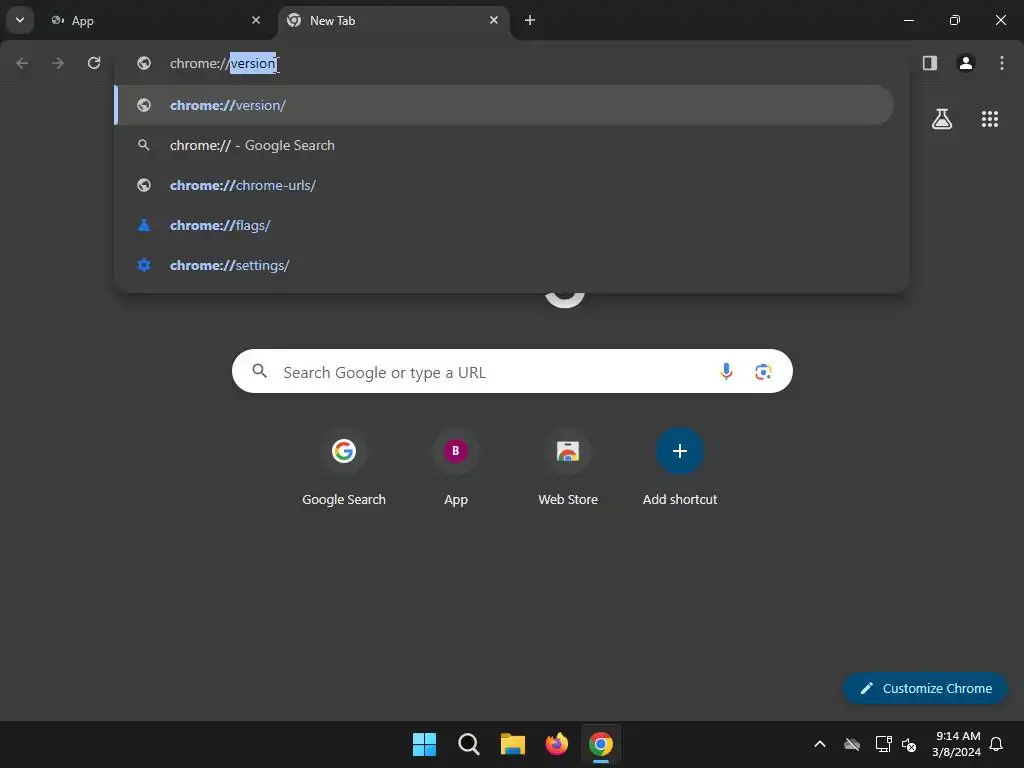Open the tab search dropdown arrow

coord(20,20)
